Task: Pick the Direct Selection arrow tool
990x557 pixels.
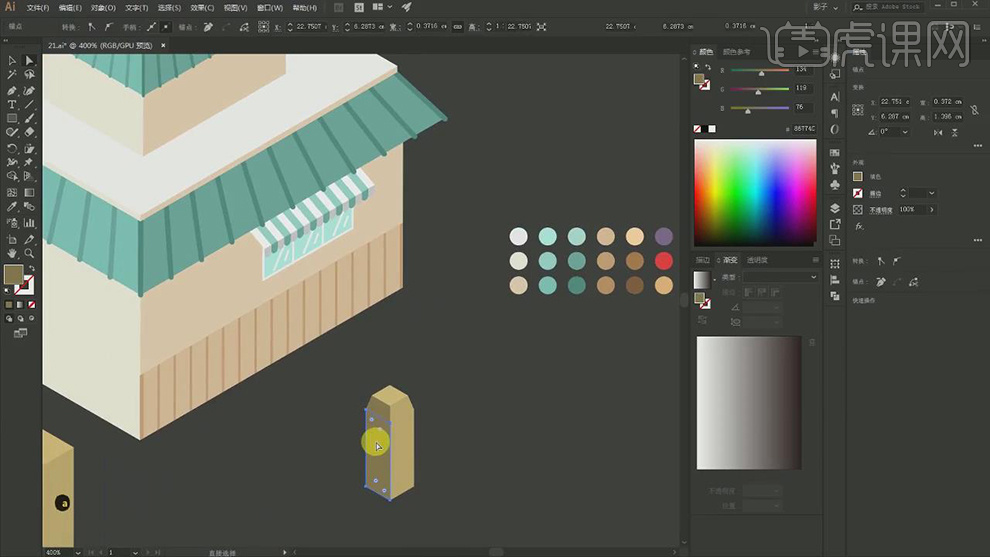Action: pyautogui.click(x=29, y=61)
